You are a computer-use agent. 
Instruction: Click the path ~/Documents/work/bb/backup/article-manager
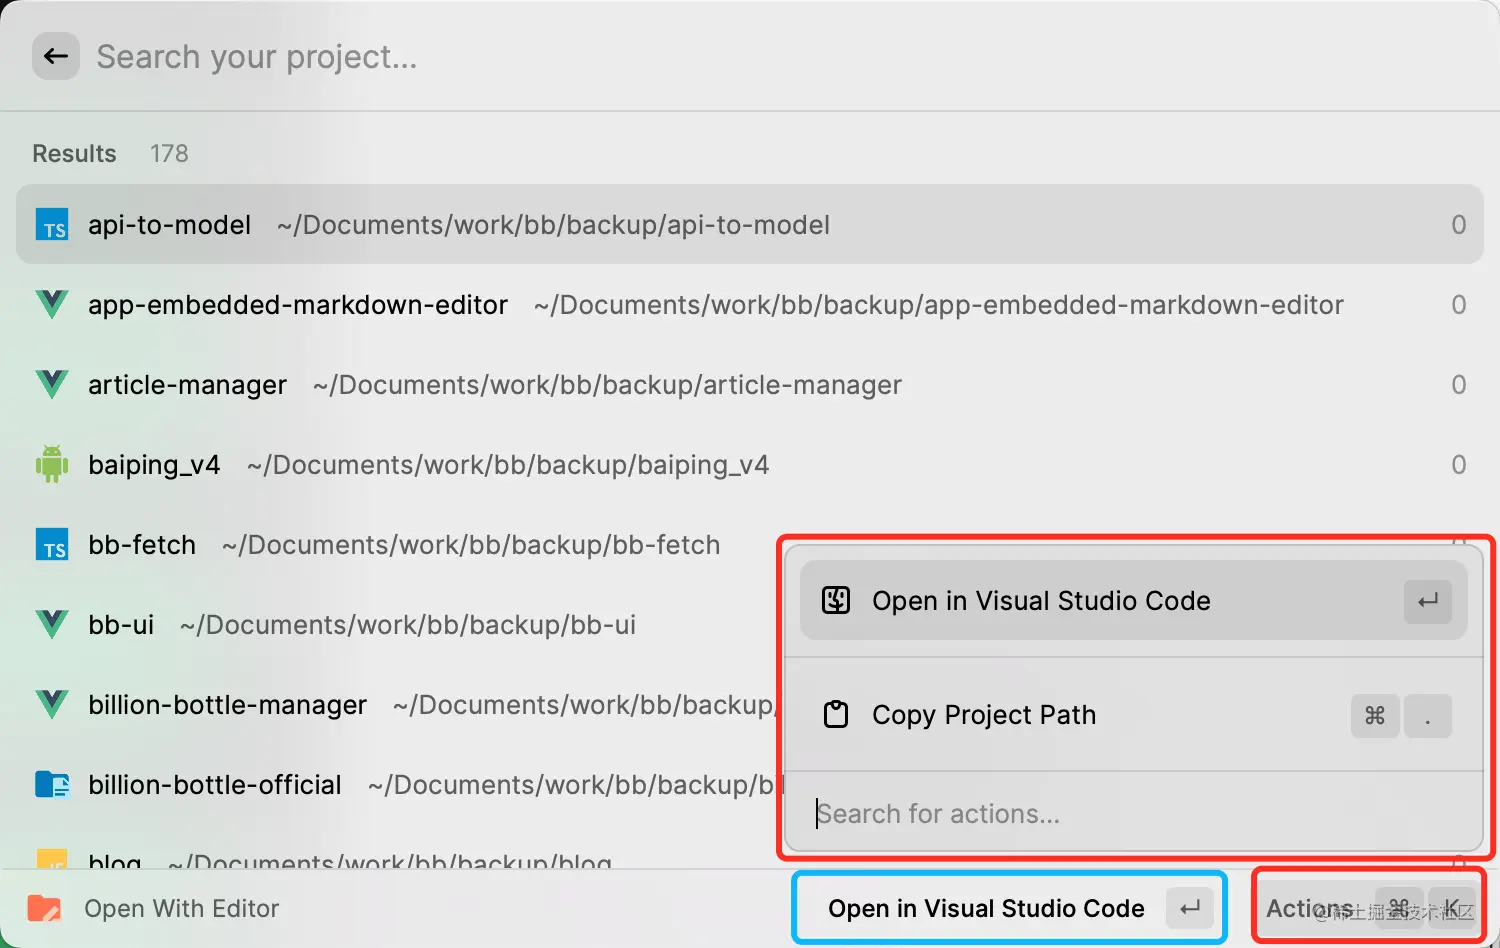coord(607,385)
